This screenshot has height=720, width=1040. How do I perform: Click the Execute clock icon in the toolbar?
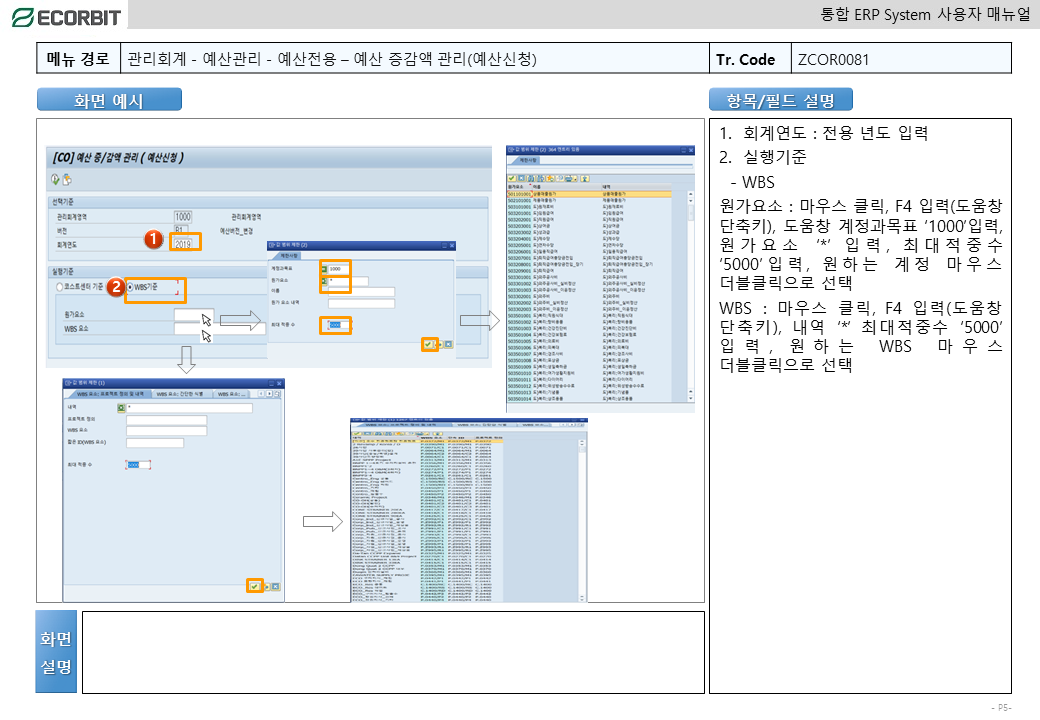pos(55,180)
